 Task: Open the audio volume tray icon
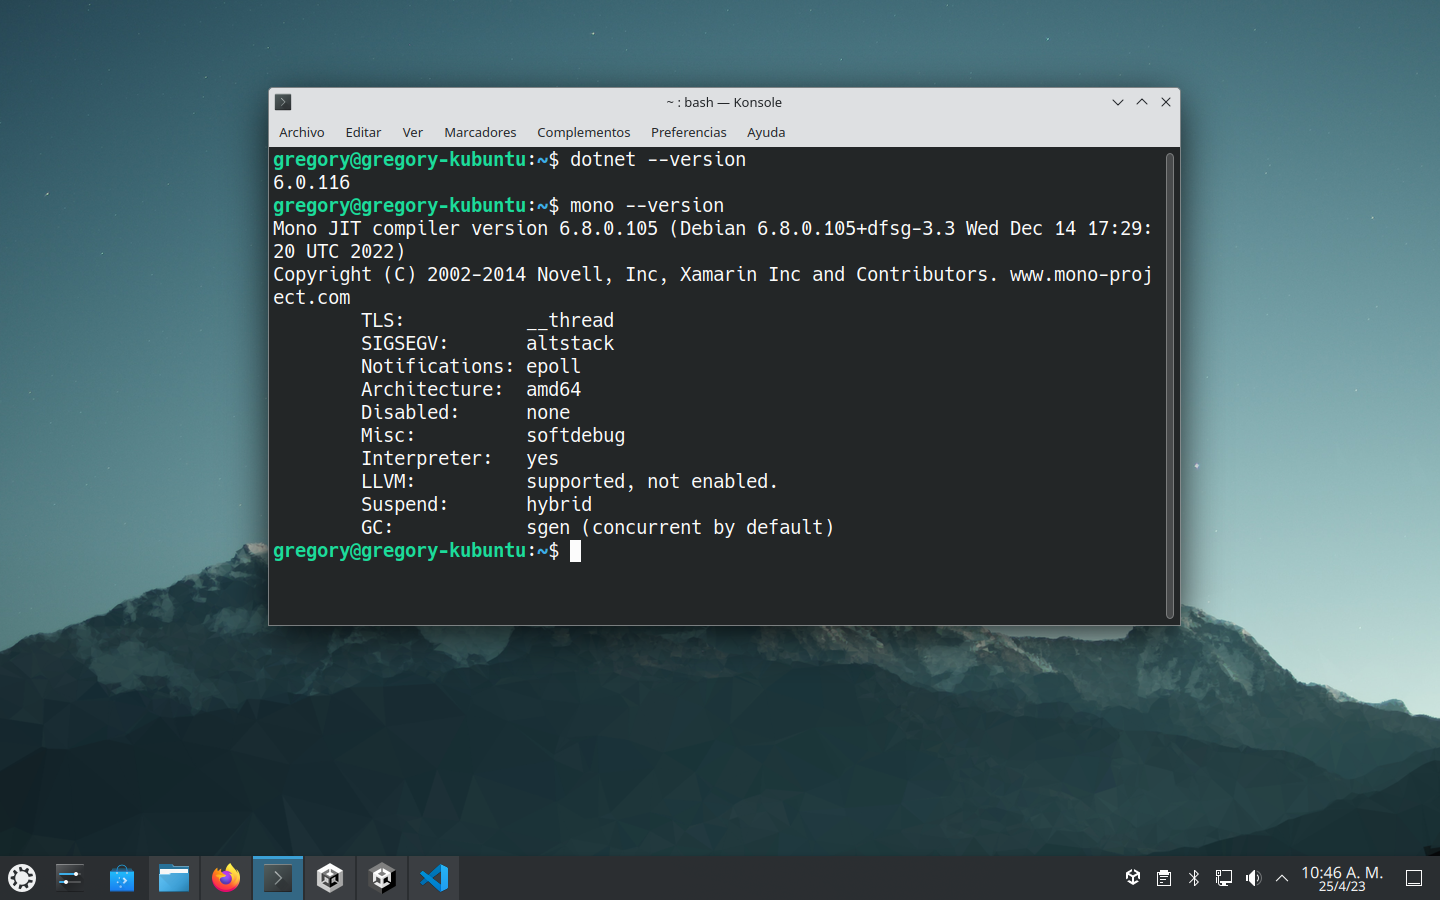[x=1253, y=878]
